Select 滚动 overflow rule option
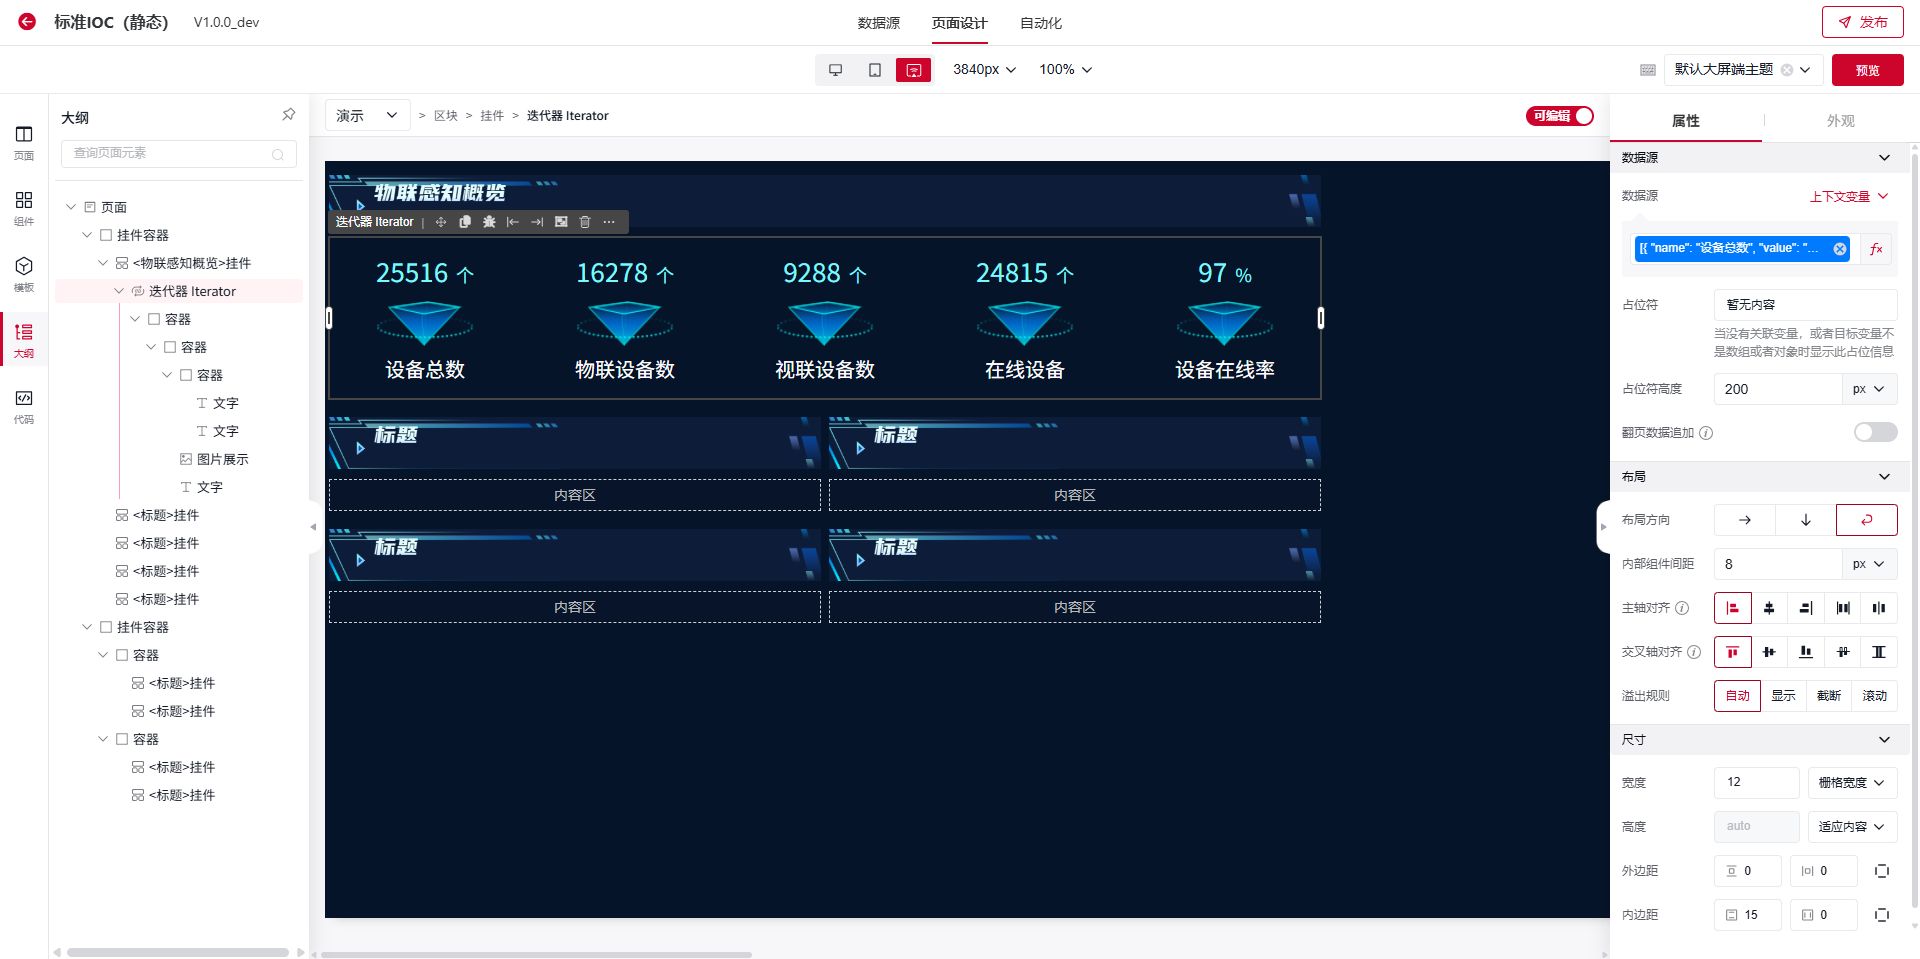This screenshot has width=1920, height=959. pyautogui.click(x=1874, y=696)
